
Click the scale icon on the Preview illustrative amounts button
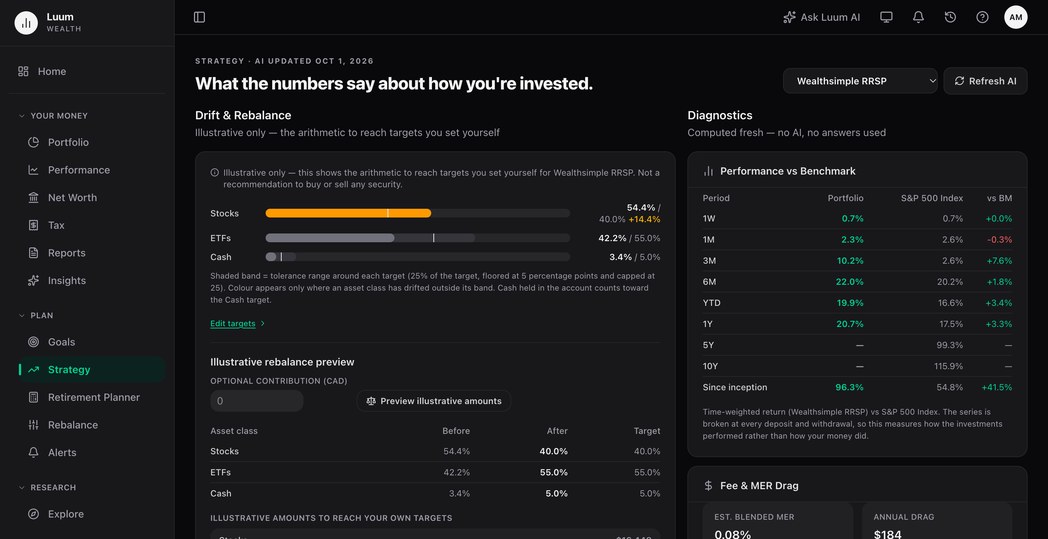pyautogui.click(x=370, y=401)
